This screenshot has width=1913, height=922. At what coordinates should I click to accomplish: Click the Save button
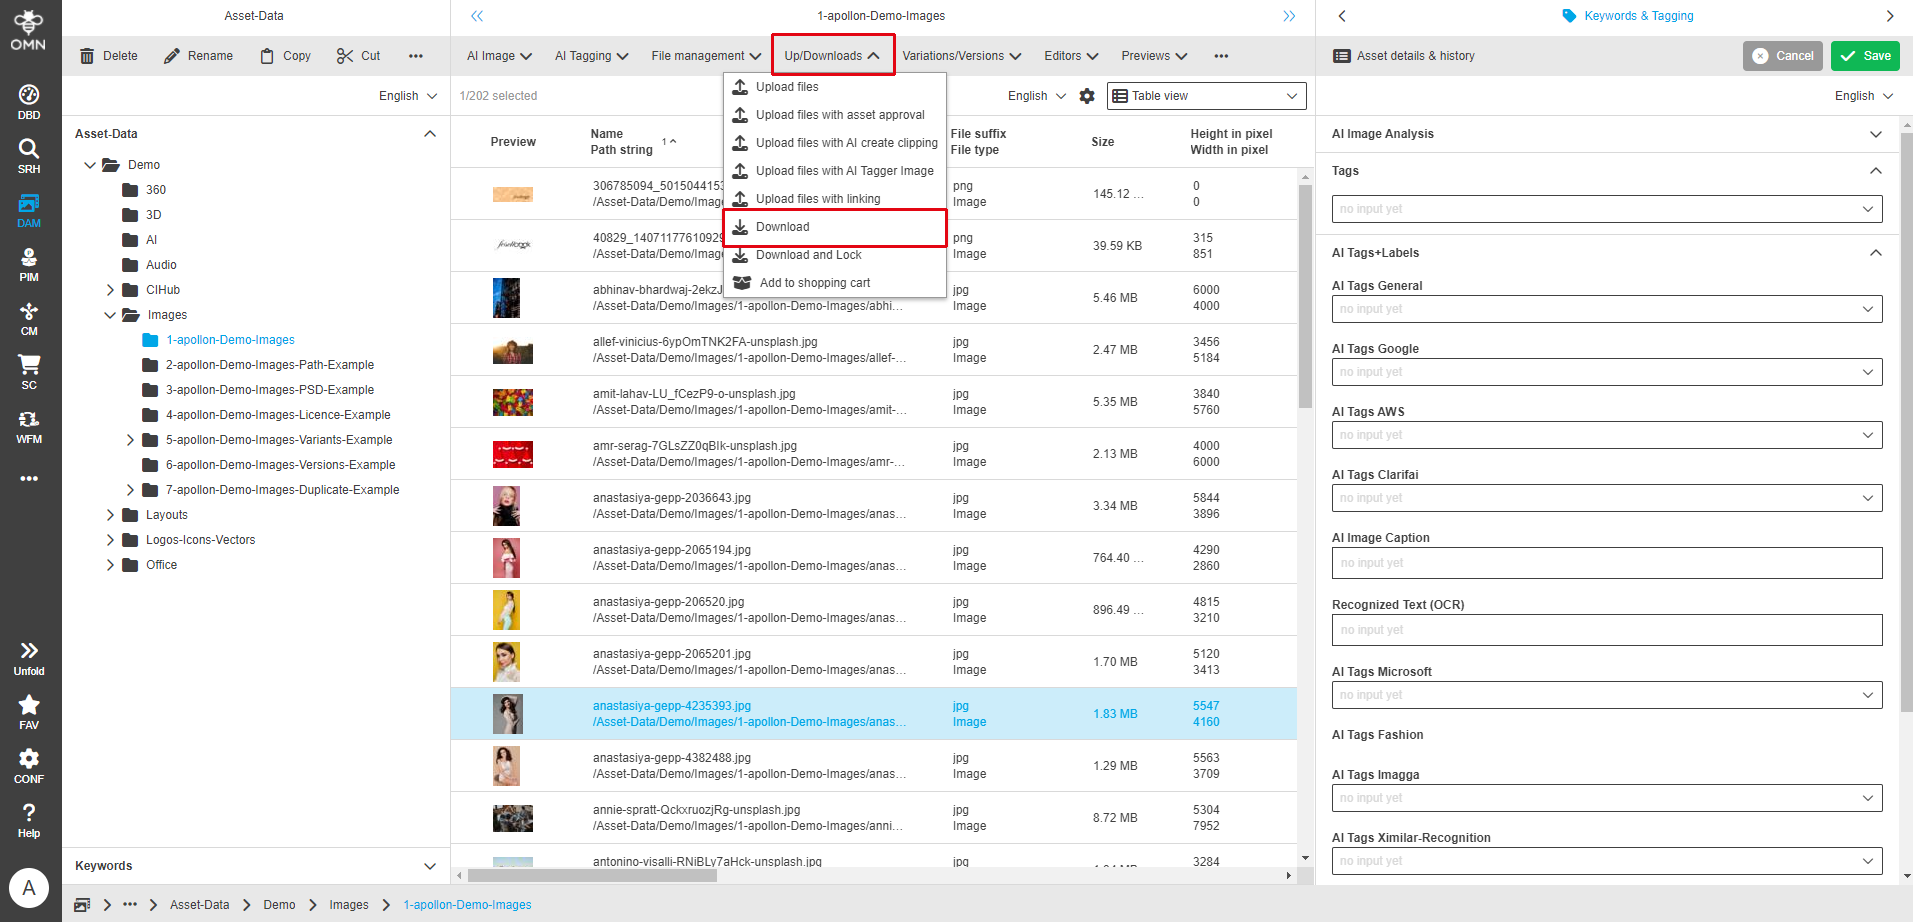(1864, 56)
